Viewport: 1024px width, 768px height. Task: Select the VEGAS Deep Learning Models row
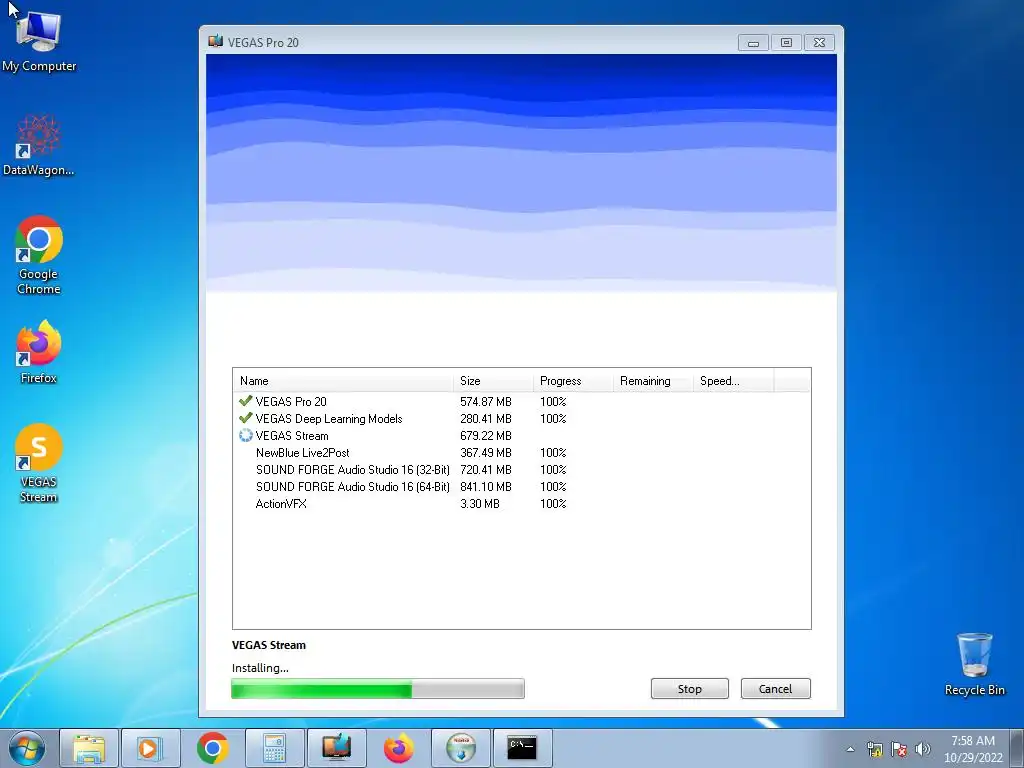(521, 419)
